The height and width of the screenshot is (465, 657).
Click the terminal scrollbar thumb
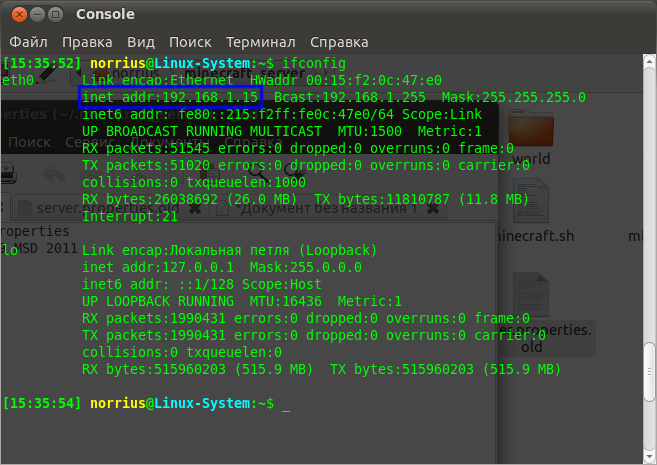(649, 372)
